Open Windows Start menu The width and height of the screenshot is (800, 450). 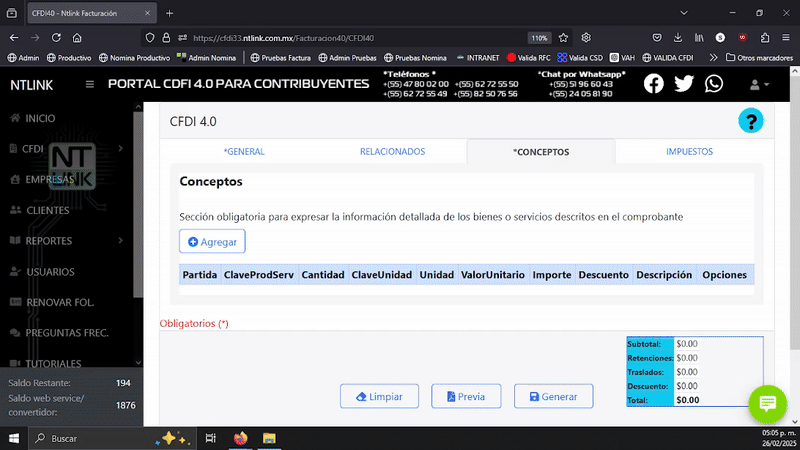click(x=14, y=438)
